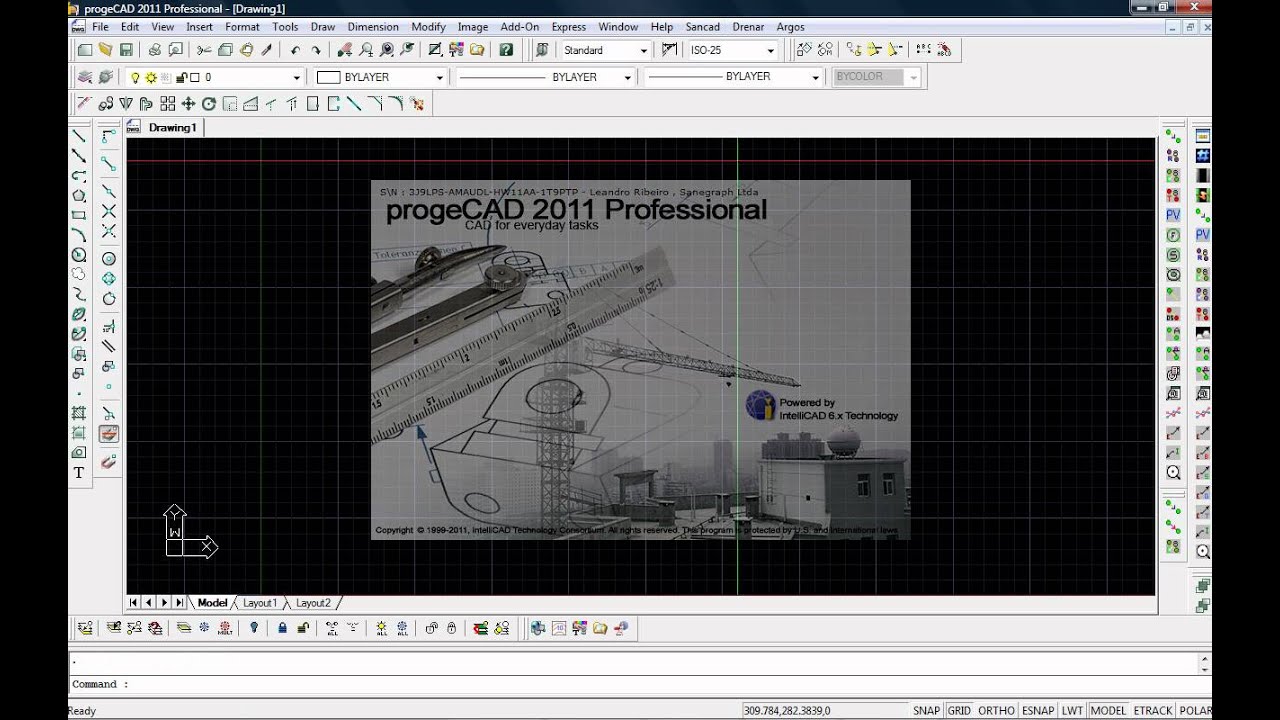Image resolution: width=1280 pixels, height=720 pixels.
Task: Switch to the Layout1 tab
Action: (260, 603)
